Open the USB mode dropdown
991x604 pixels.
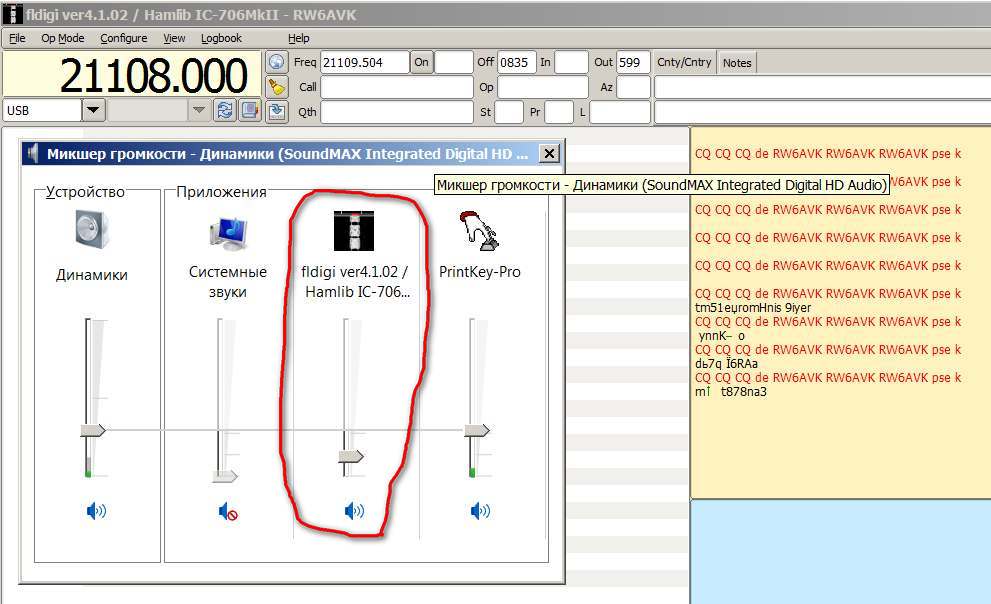tap(93, 110)
